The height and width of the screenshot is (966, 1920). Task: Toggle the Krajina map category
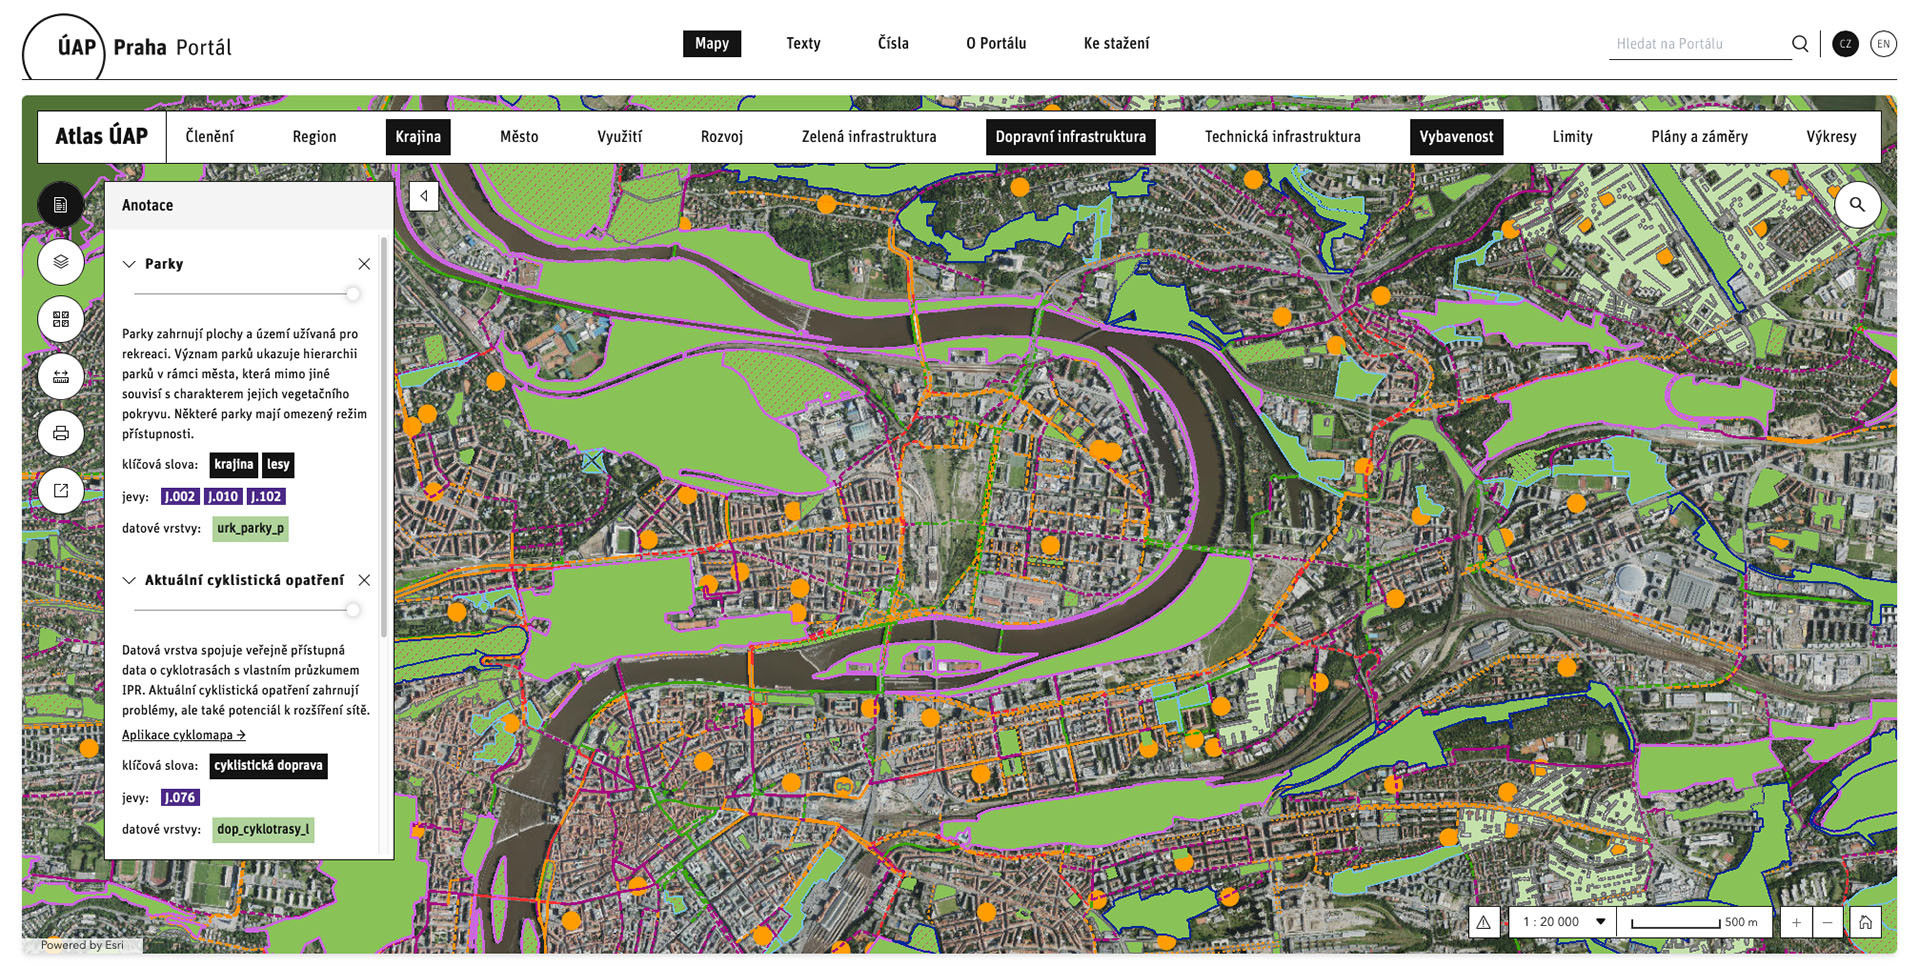click(x=418, y=137)
